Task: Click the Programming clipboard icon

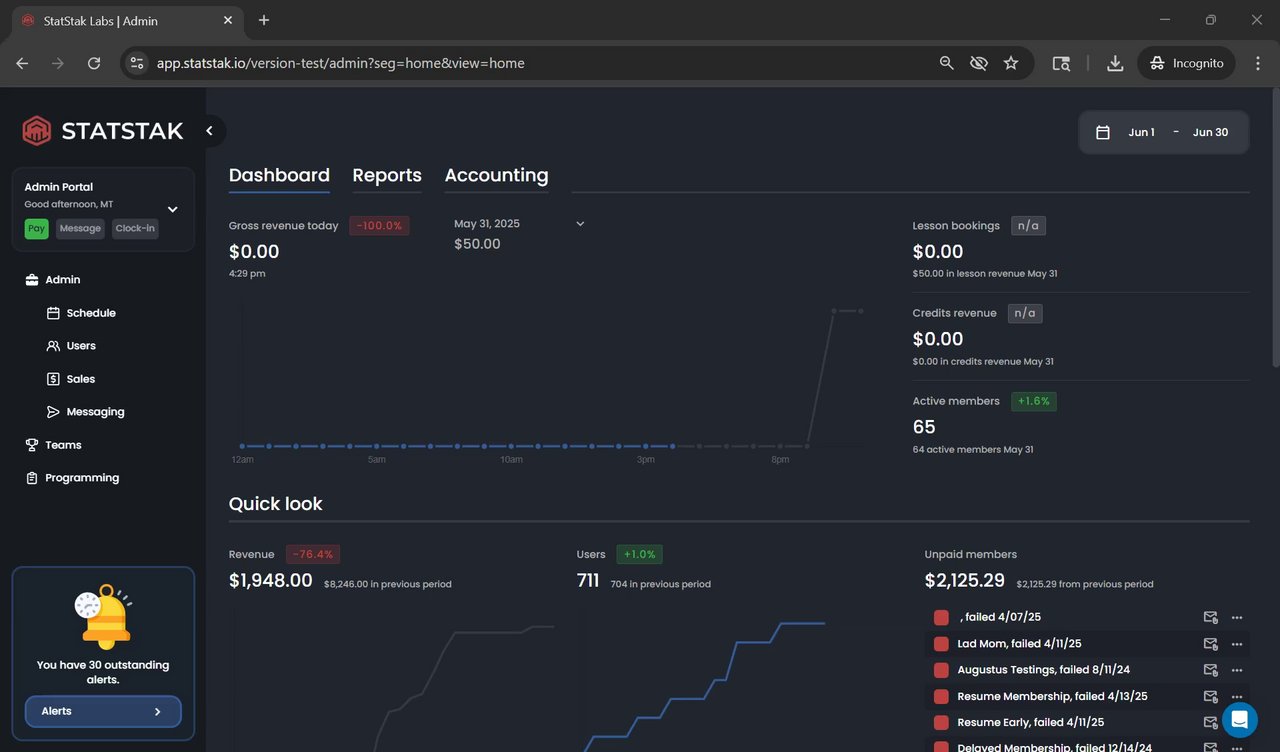Action: click(x=32, y=478)
